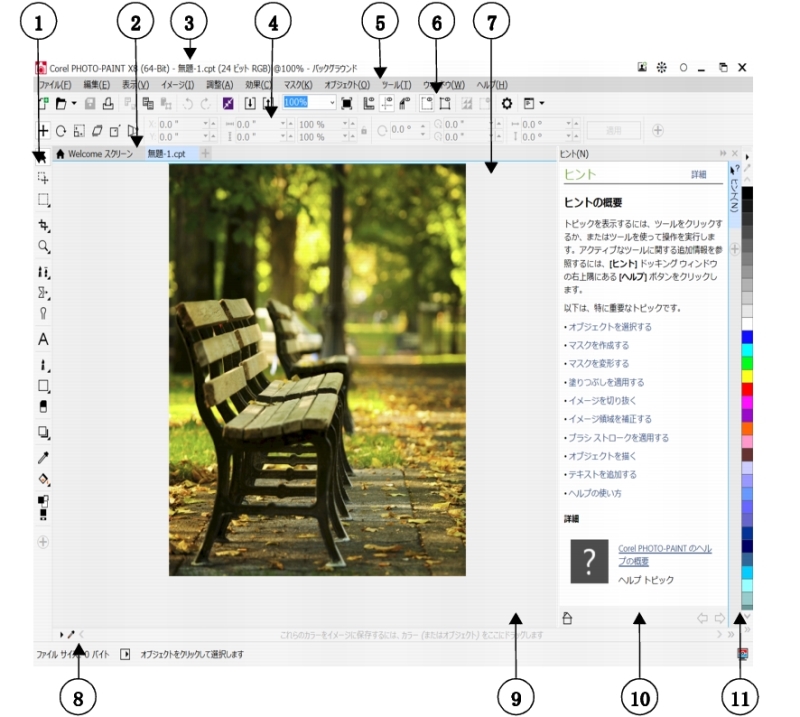Select the Text tool (A icon)
This screenshot has height=717, width=800.
point(43,339)
